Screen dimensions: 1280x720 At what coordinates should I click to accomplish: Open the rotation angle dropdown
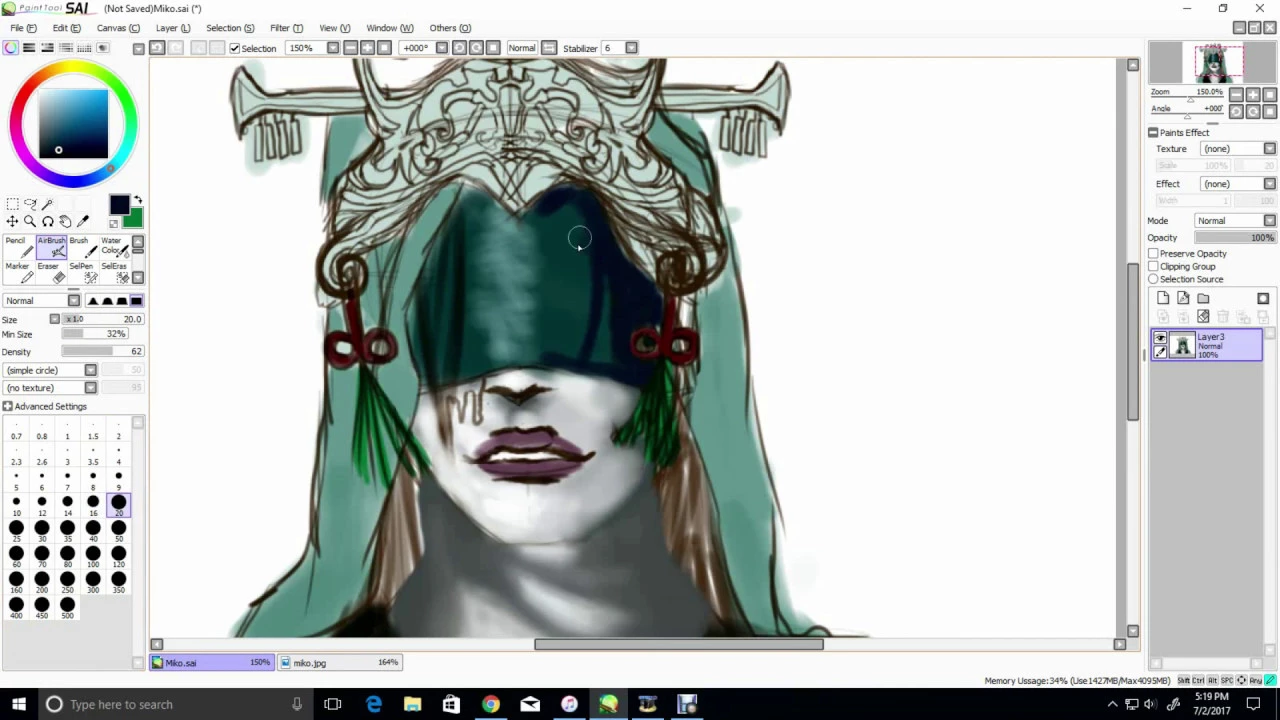[x=440, y=48]
